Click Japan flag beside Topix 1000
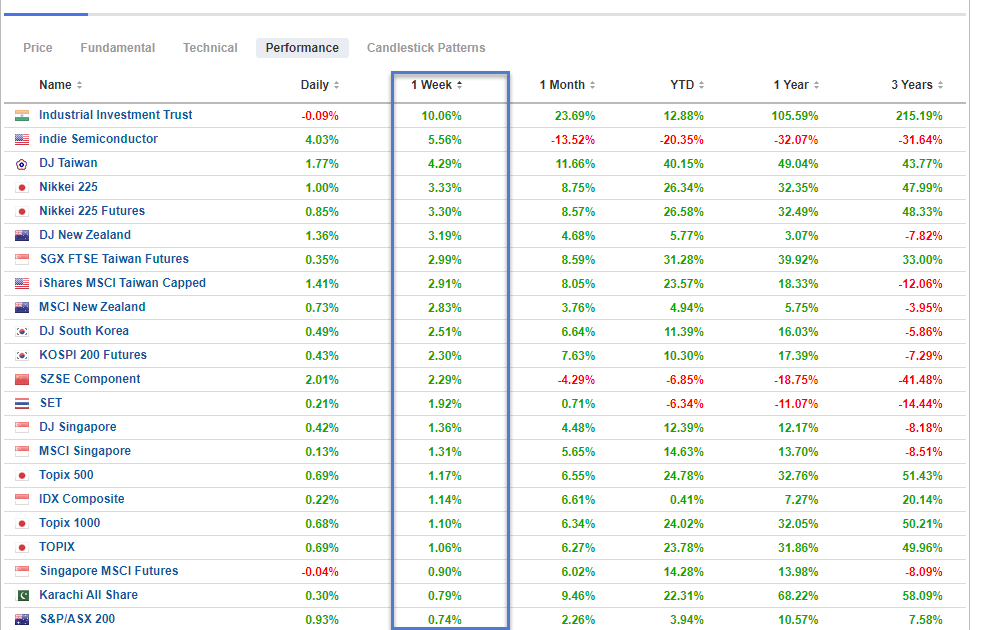Image resolution: width=1001 pixels, height=630 pixels. (22, 523)
